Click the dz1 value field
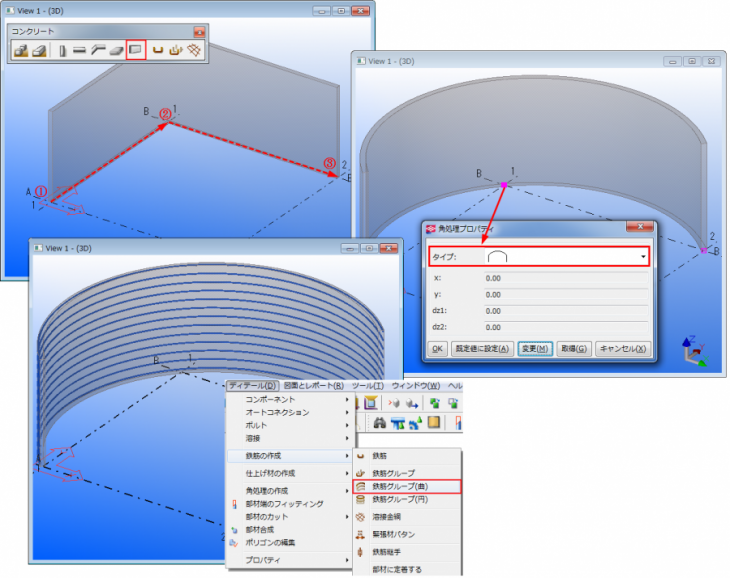The image size is (730, 578). (565, 312)
